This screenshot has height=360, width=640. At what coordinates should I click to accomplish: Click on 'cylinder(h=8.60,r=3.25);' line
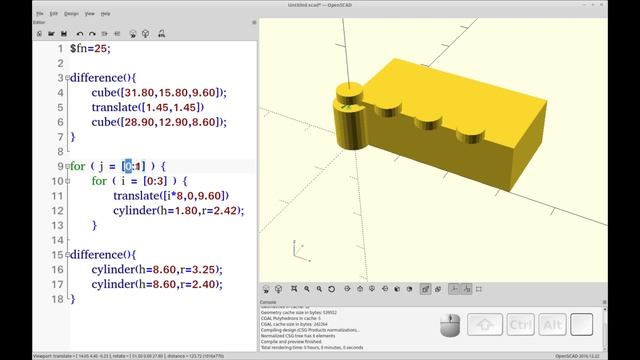pyautogui.click(x=157, y=269)
